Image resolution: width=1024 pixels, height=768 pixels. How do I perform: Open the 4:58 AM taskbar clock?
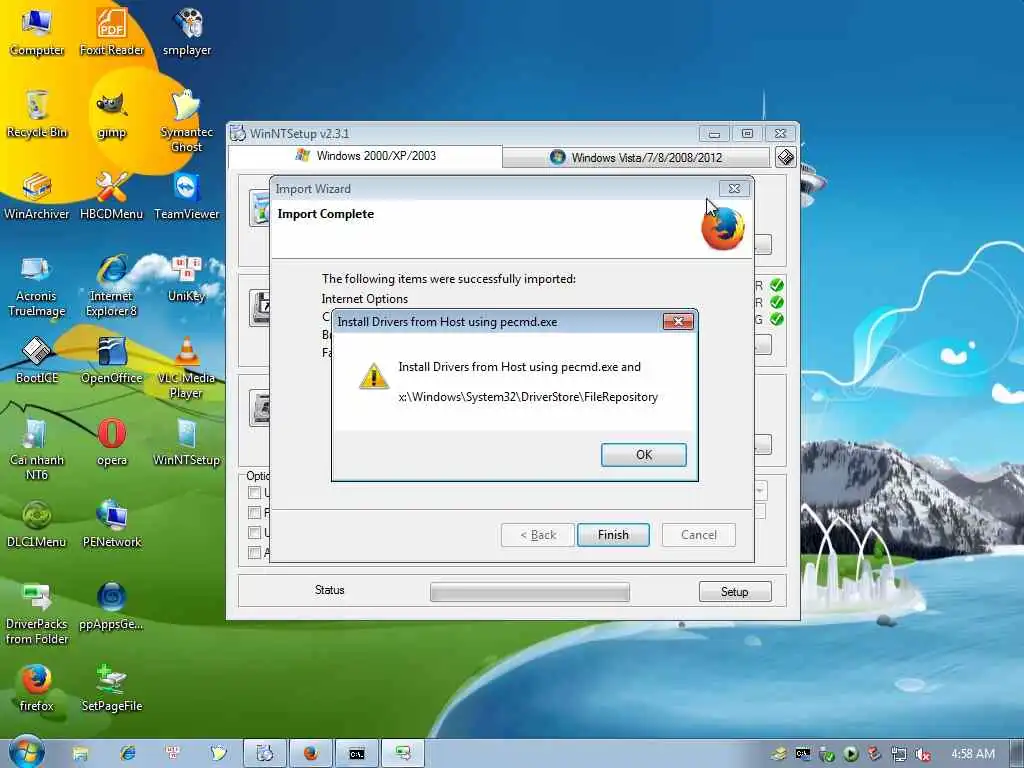coord(972,754)
